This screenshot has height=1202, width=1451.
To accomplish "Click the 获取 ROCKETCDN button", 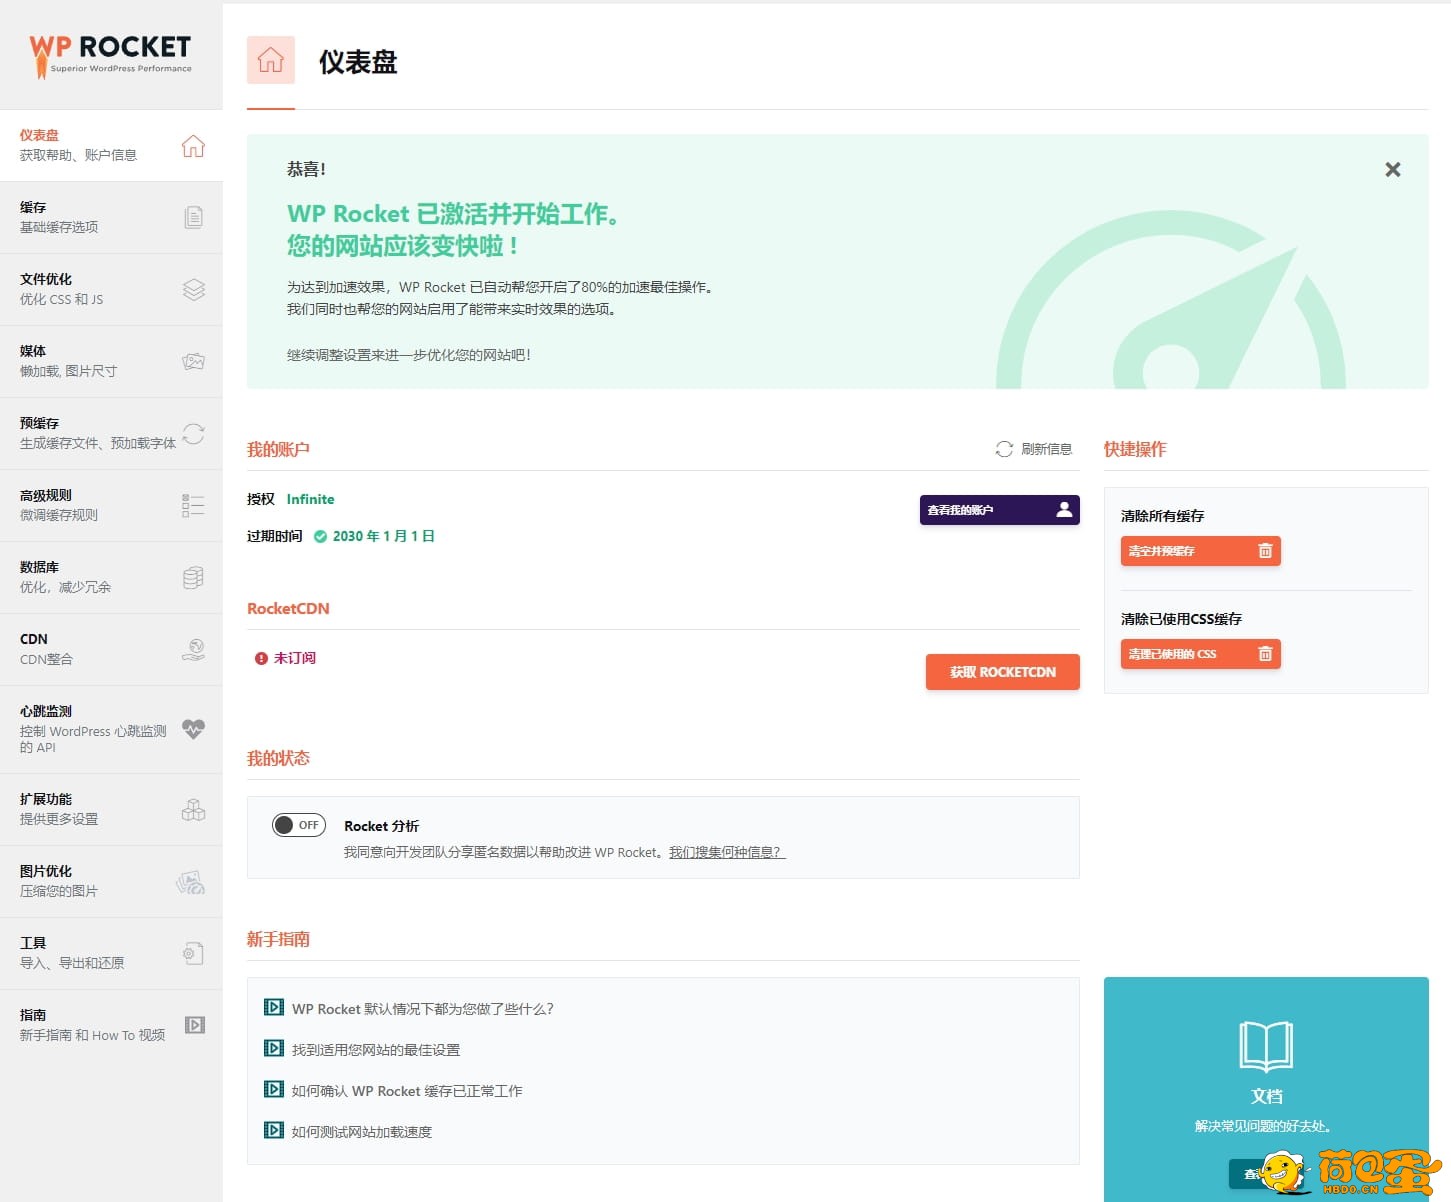I will [1003, 672].
